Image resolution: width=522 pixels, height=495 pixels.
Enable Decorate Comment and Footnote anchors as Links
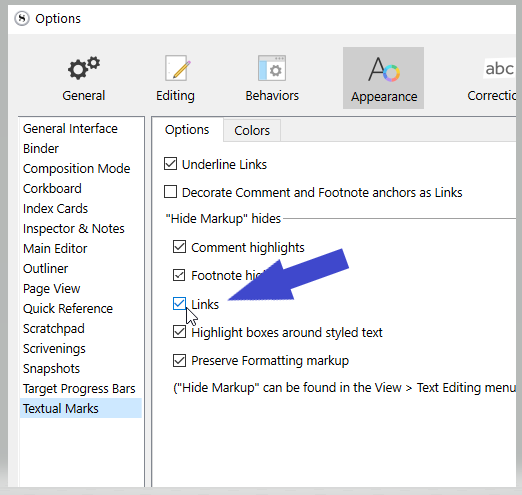[170, 192]
